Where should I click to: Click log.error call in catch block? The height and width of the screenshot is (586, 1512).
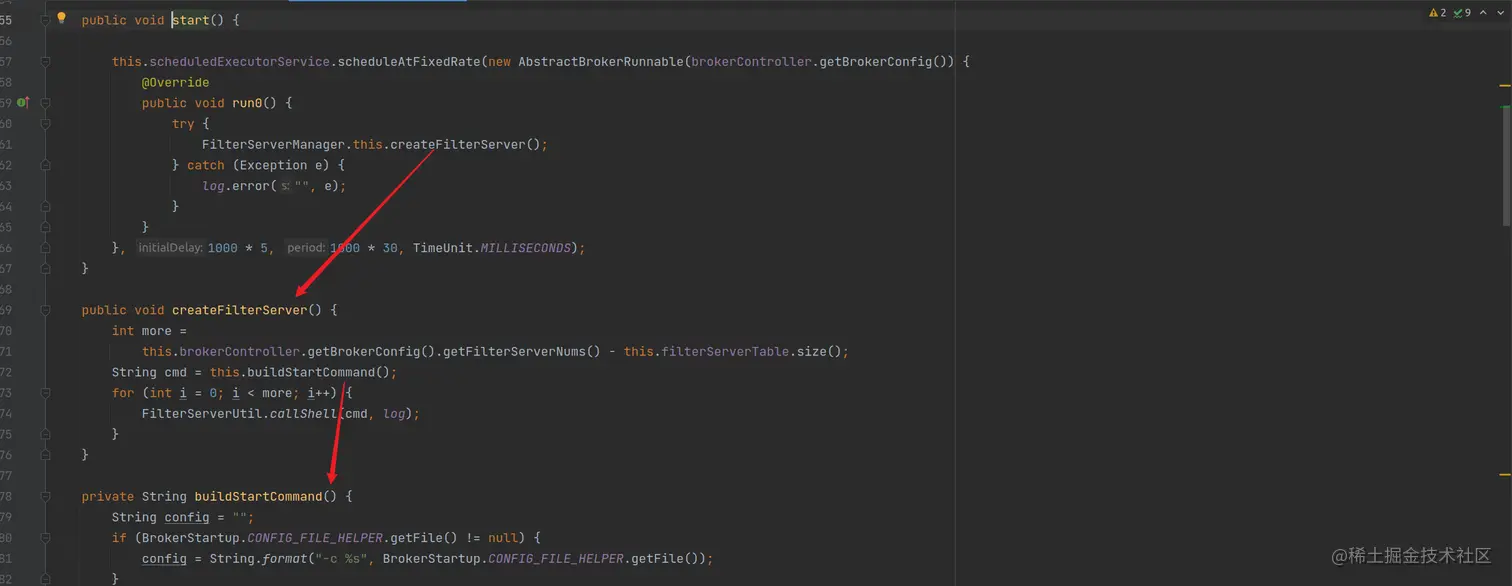tap(235, 186)
